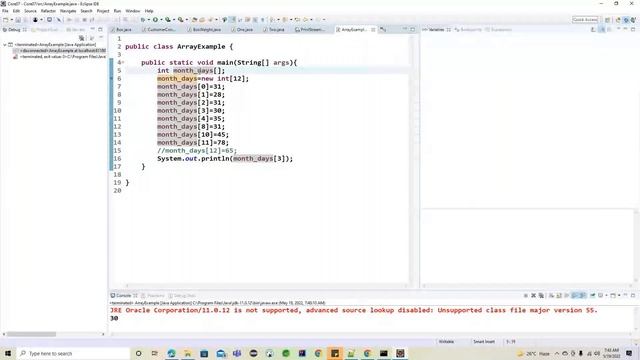640x360 pixels.
Task: Collapse the main method fold marker
Action: click(x=123, y=62)
